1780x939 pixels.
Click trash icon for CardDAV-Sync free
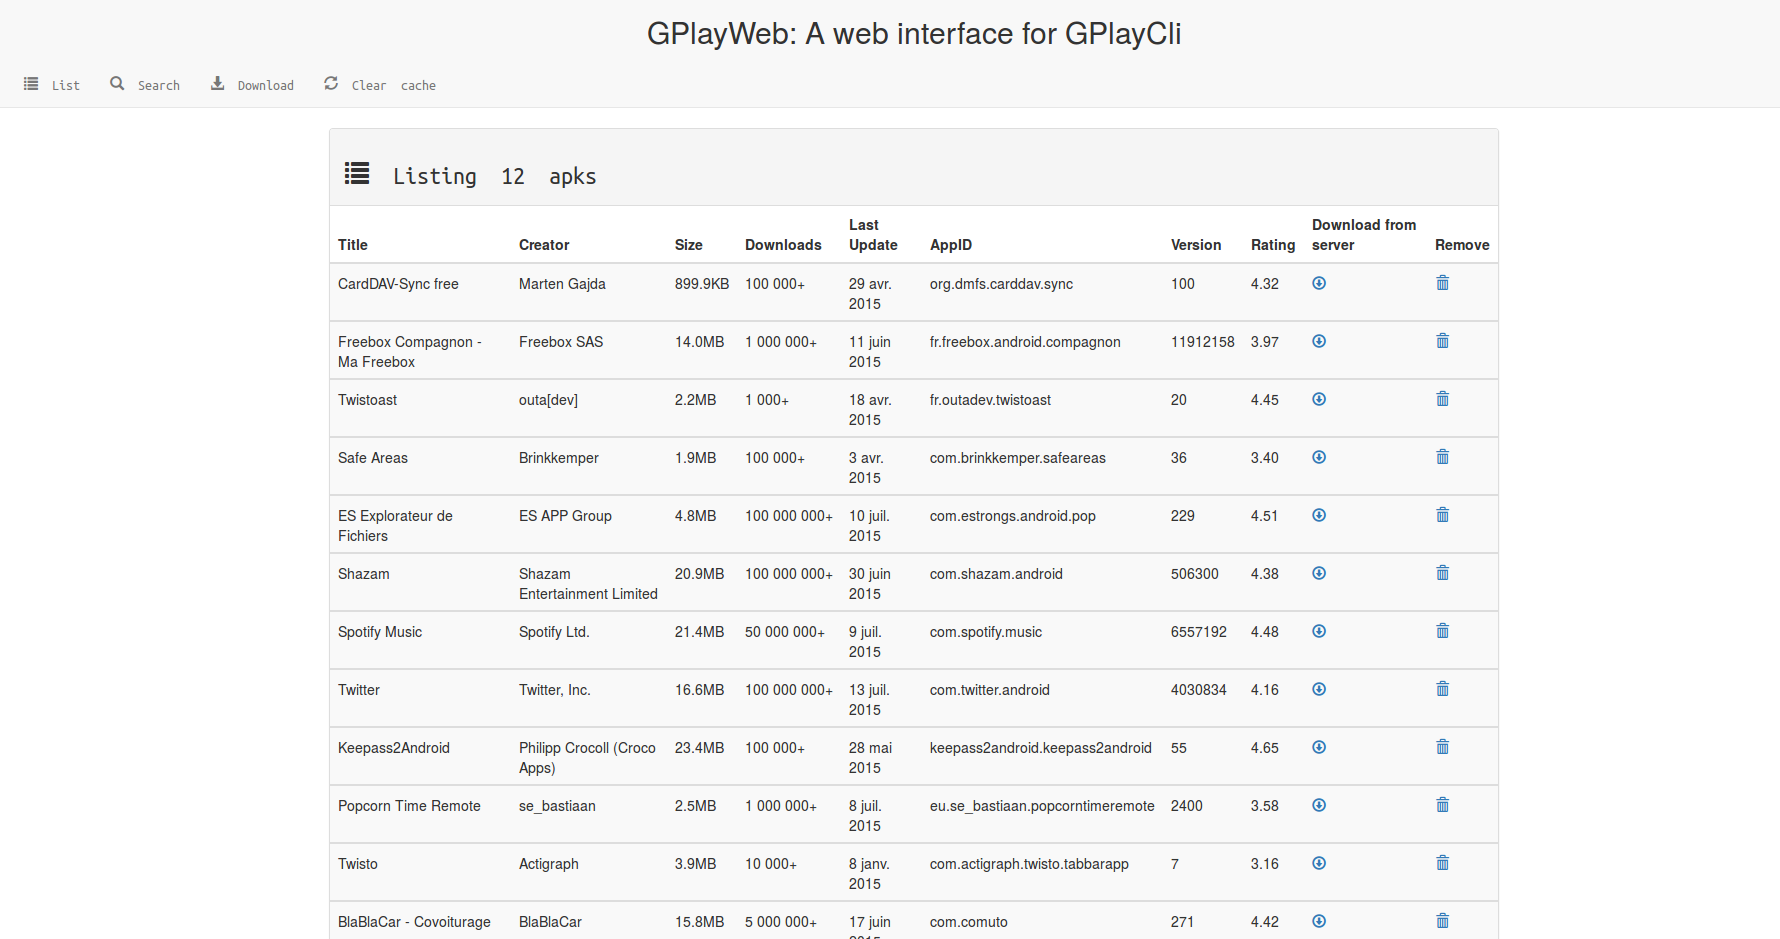coord(1442,283)
